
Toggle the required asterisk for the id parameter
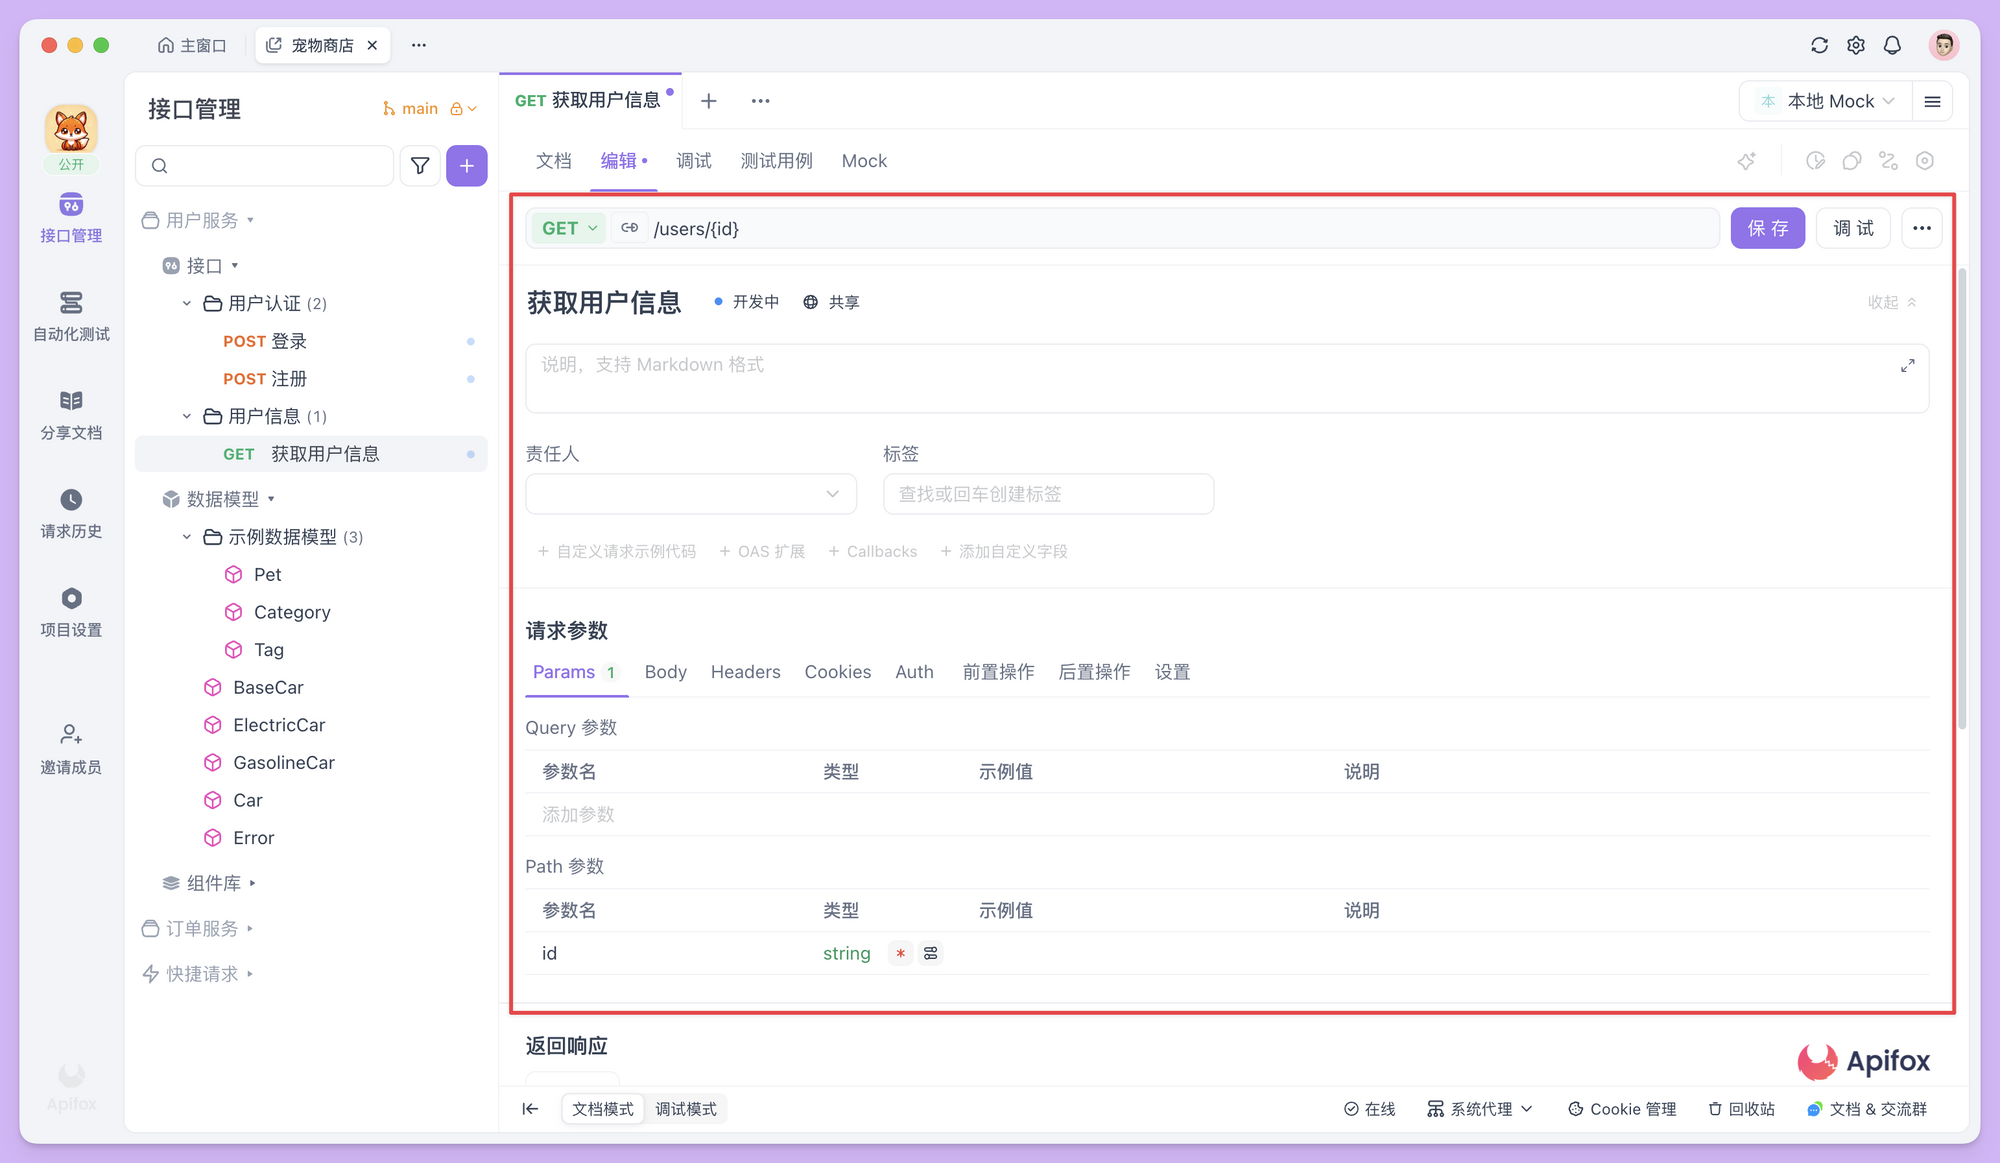[x=899, y=953]
